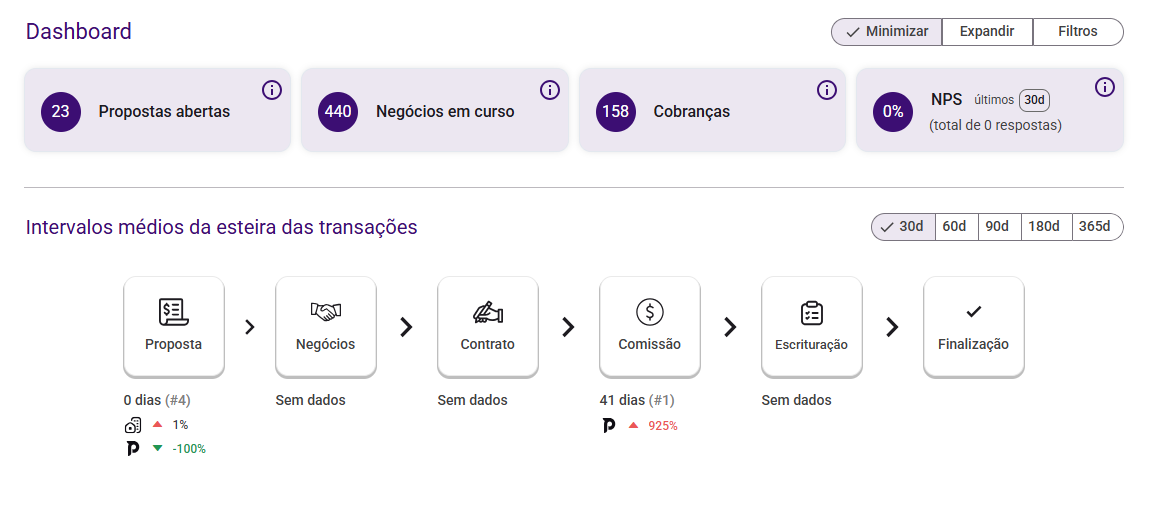
Task: Open the Finalização stage card
Action: tap(973, 327)
